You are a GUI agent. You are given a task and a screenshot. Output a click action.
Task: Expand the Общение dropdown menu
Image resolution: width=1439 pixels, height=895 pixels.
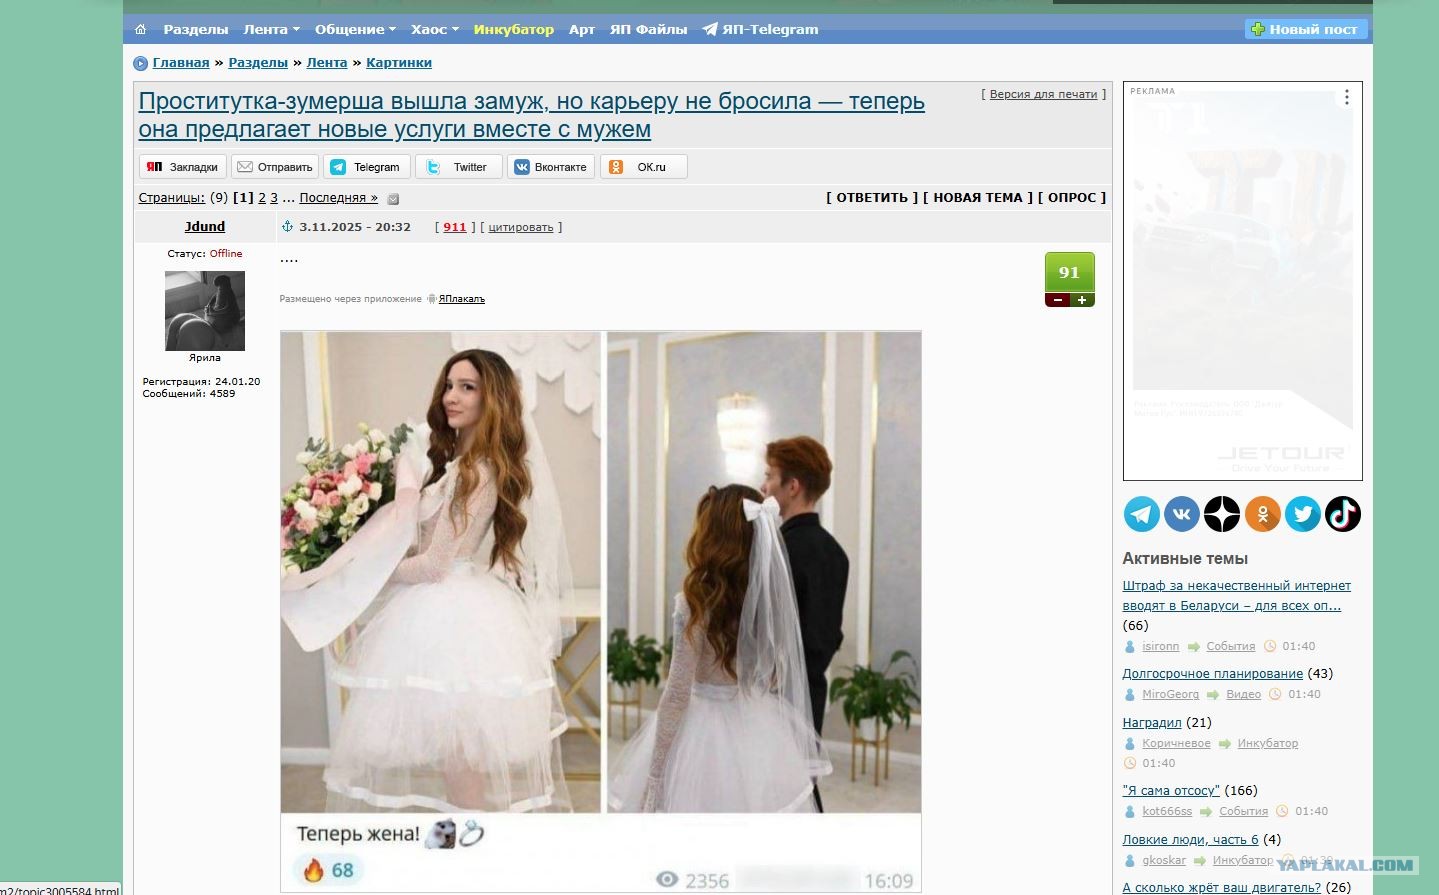coord(355,30)
